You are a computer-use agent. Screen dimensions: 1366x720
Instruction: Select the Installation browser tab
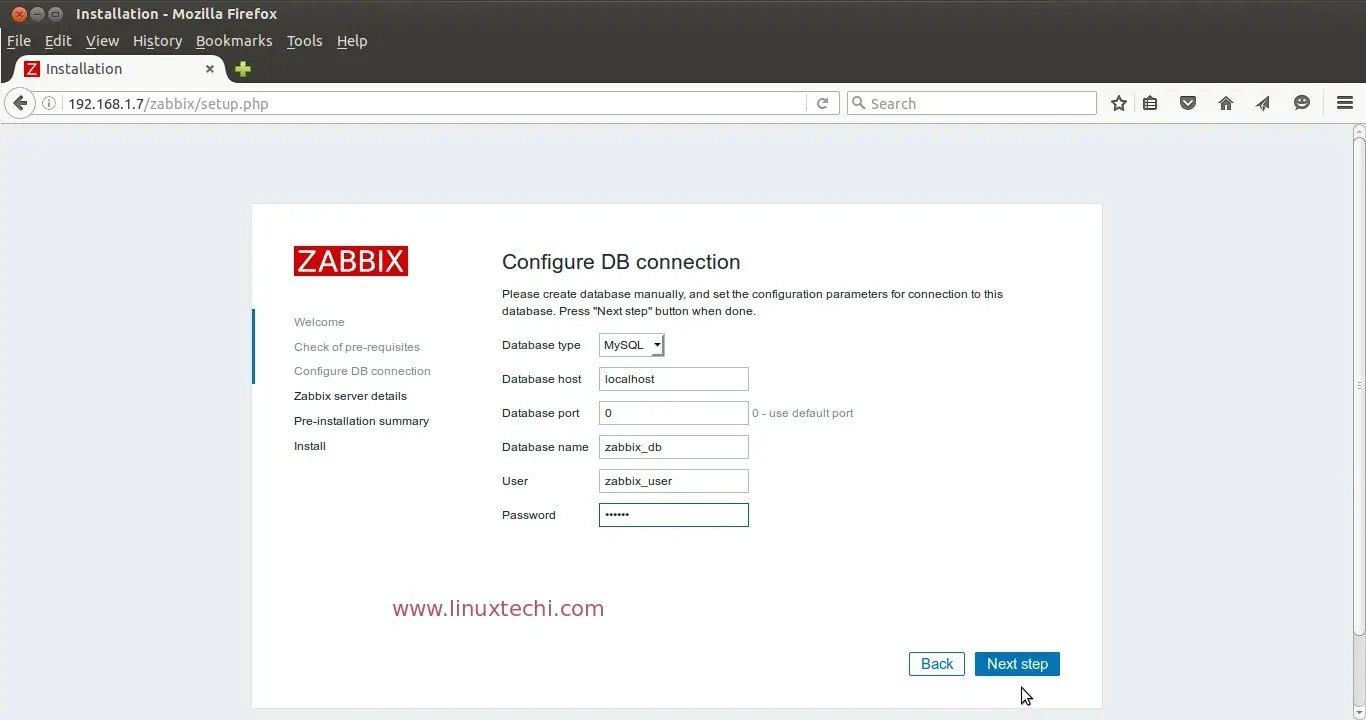point(119,69)
